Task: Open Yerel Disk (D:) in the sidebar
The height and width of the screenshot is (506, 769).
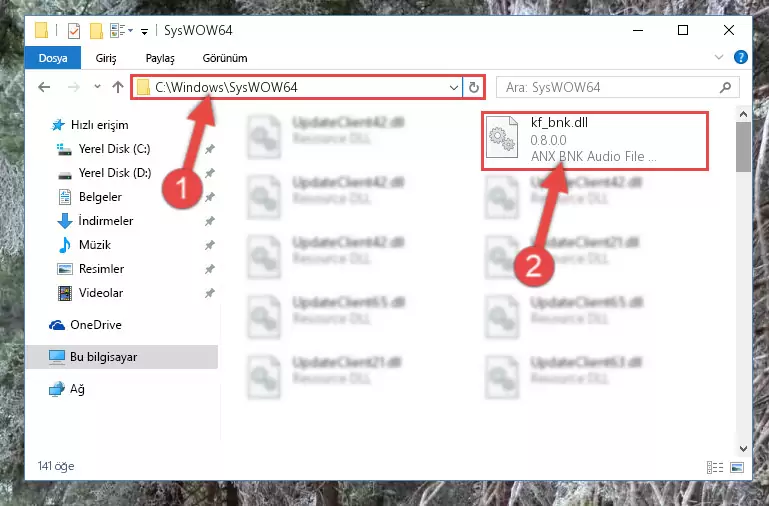Action: pos(115,173)
